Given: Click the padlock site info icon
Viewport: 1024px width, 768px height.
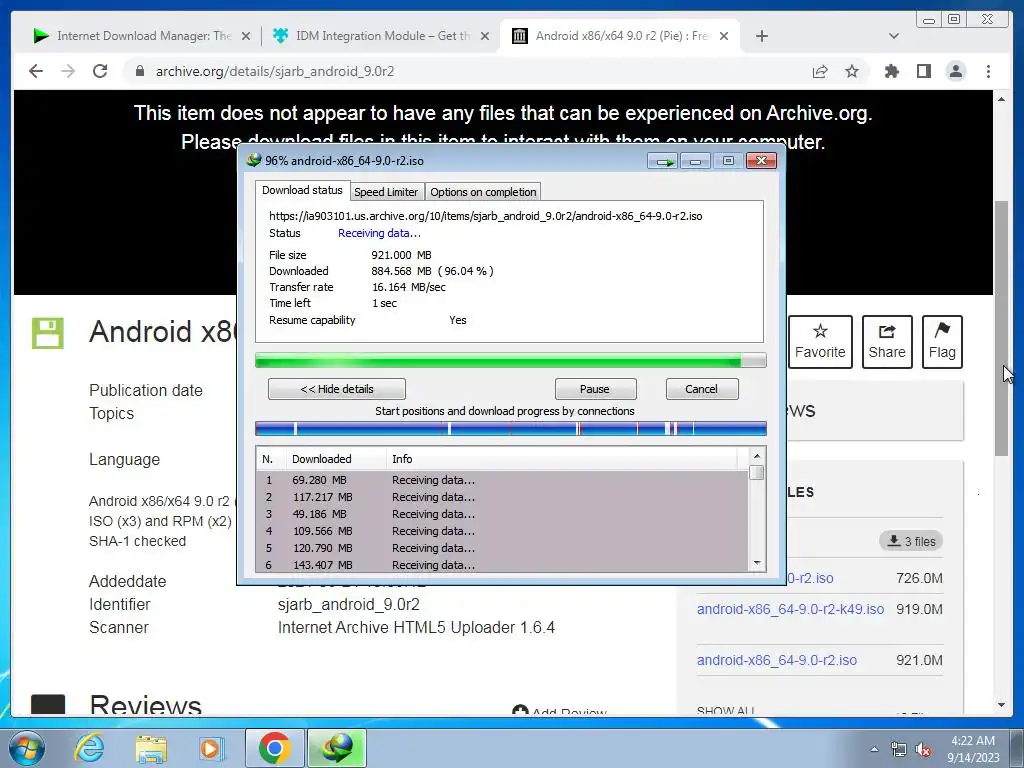Looking at the screenshot, I should tap(139, 71).
